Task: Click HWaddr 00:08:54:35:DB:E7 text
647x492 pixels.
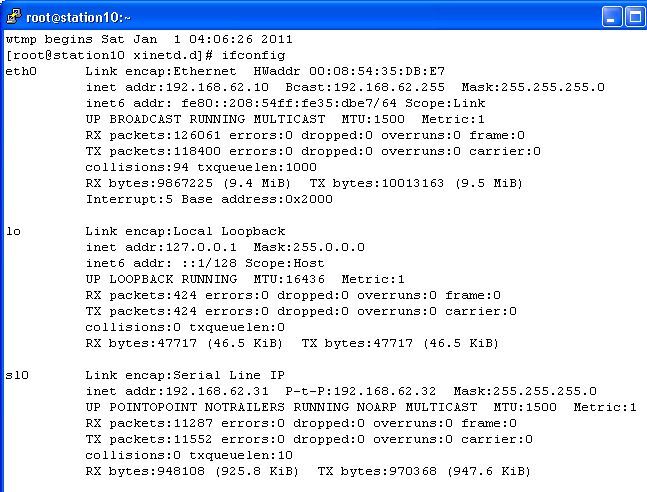Action: [349, 71]
